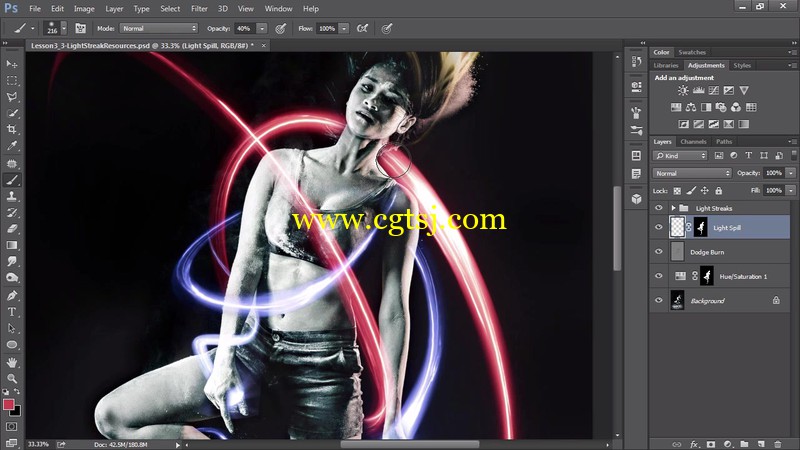The width and height of the screenshot is (800, 450).
Task: Open the Flow slider dropdown
Action: (344, 29)
